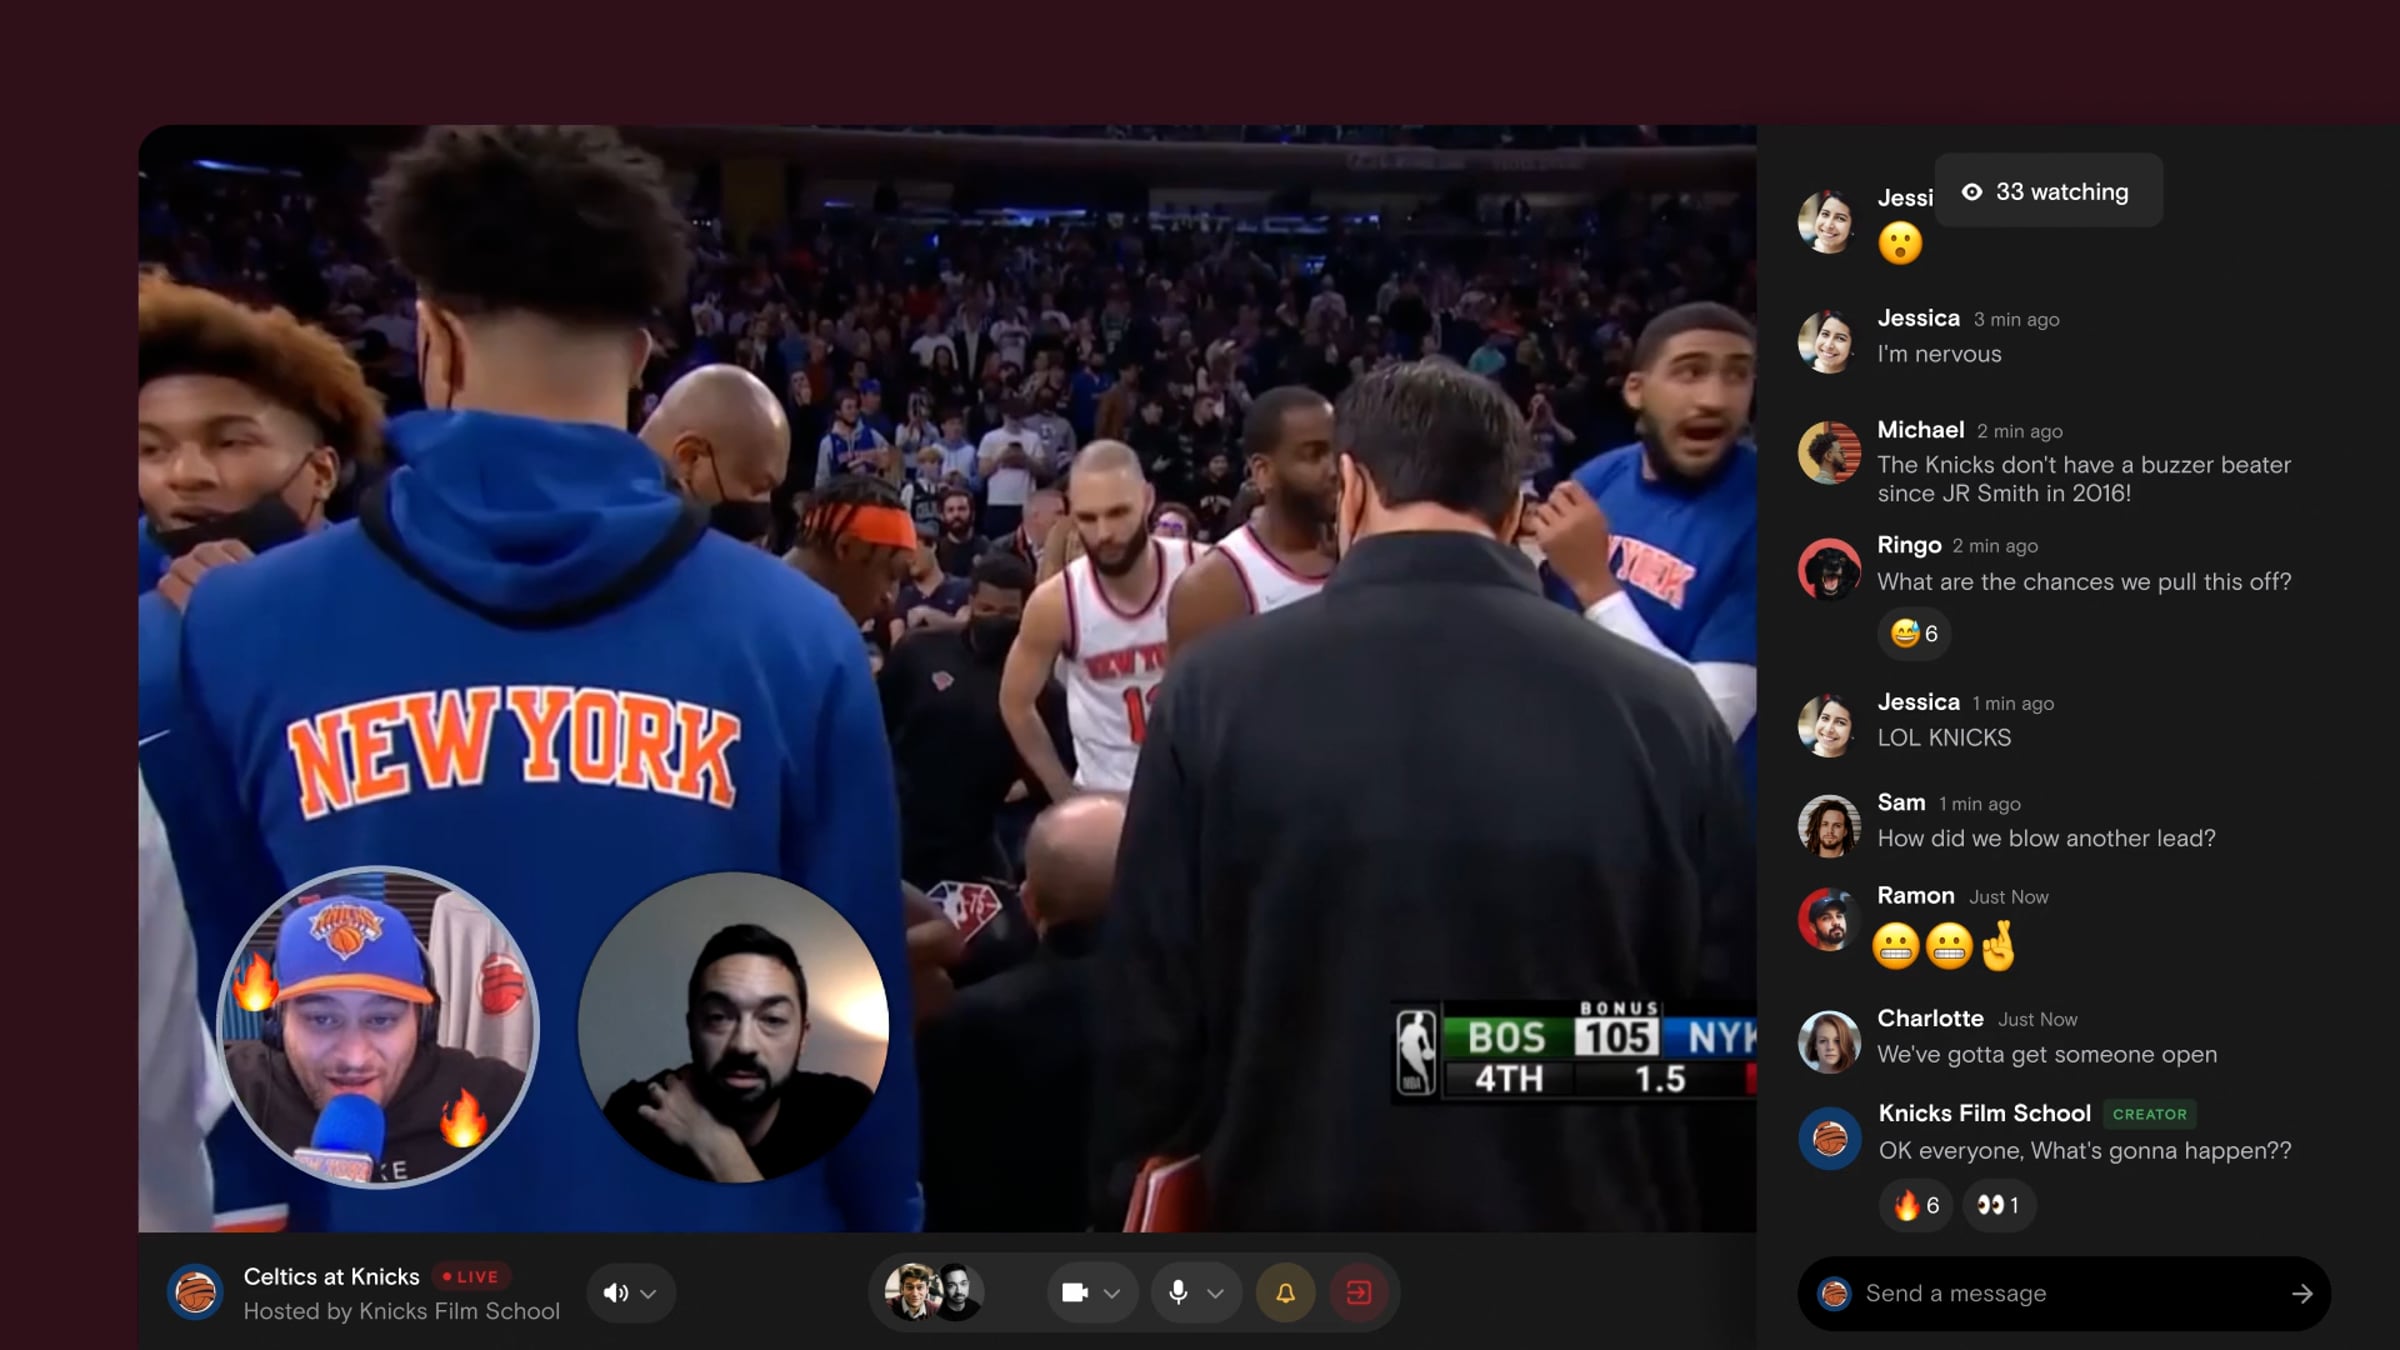Expand the microphone options chevron
This screenshot has width=2400, height=1350.
1215,1294
